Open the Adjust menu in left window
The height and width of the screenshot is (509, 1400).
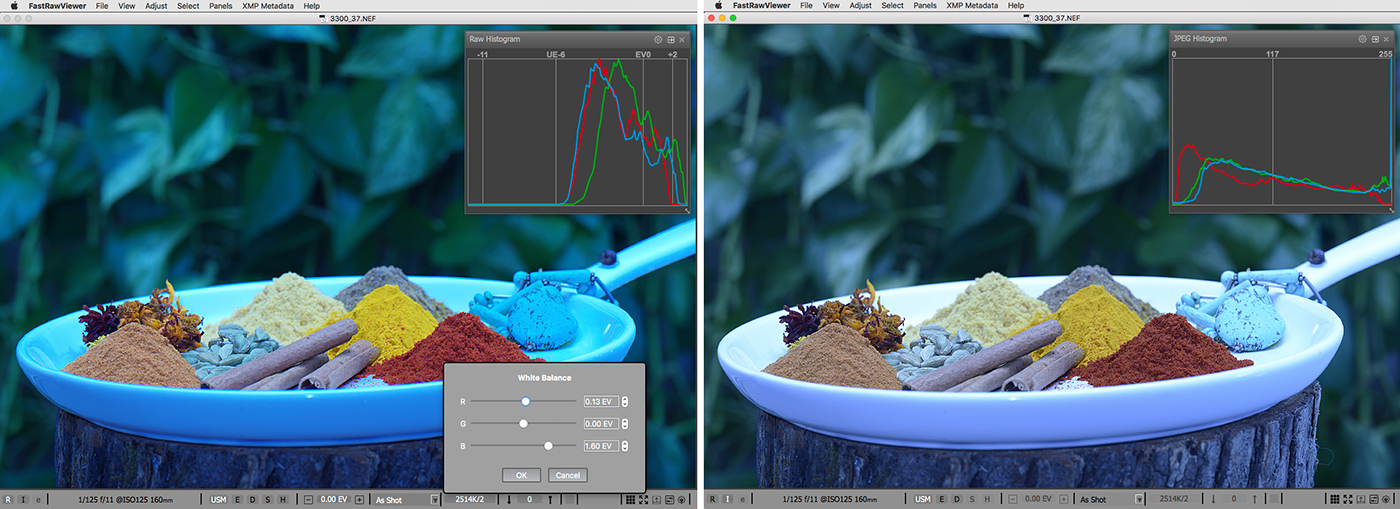pos(156,6)
